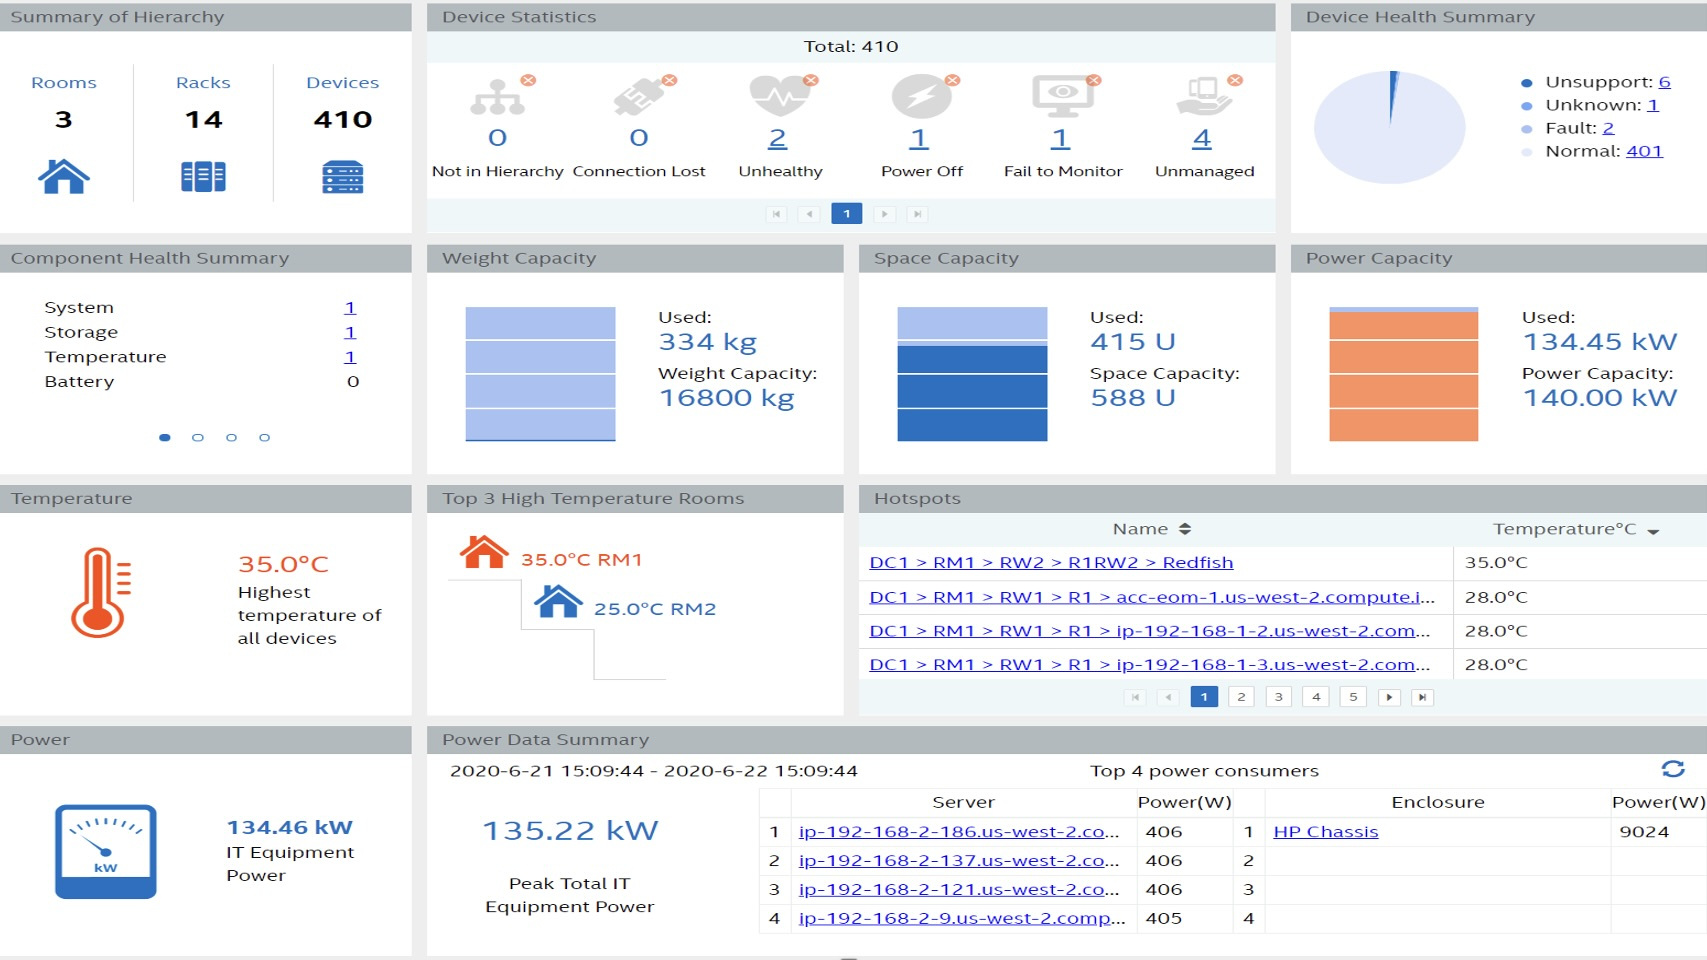This screenshot has width=1707, height=960.
Task: Open page 5 of Hotspots
Action: point(1353,697)
